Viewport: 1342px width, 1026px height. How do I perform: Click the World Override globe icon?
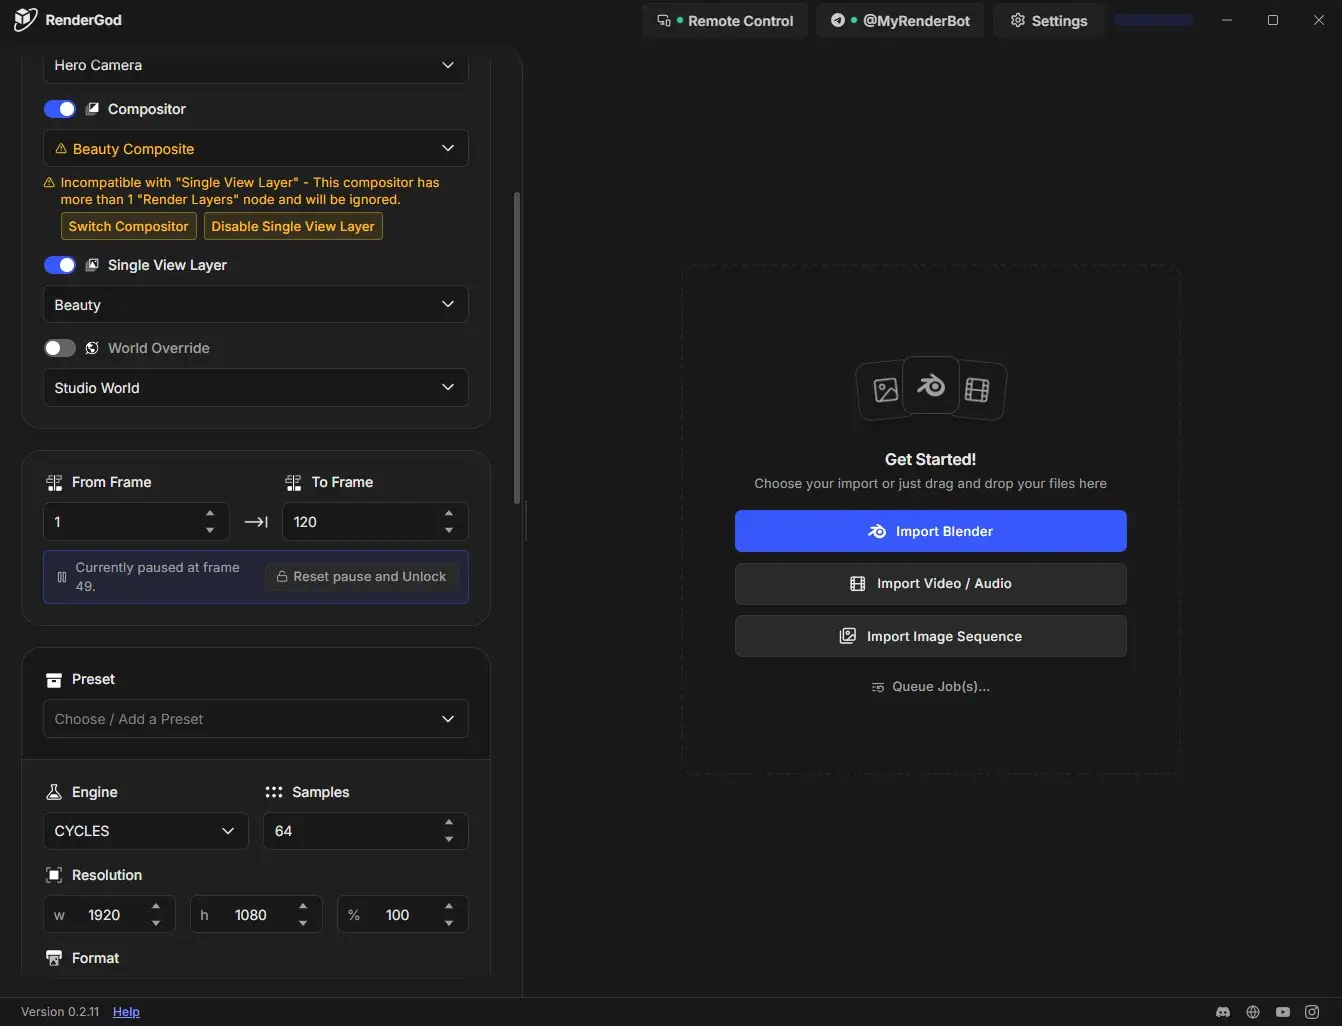tap(92, 348)
